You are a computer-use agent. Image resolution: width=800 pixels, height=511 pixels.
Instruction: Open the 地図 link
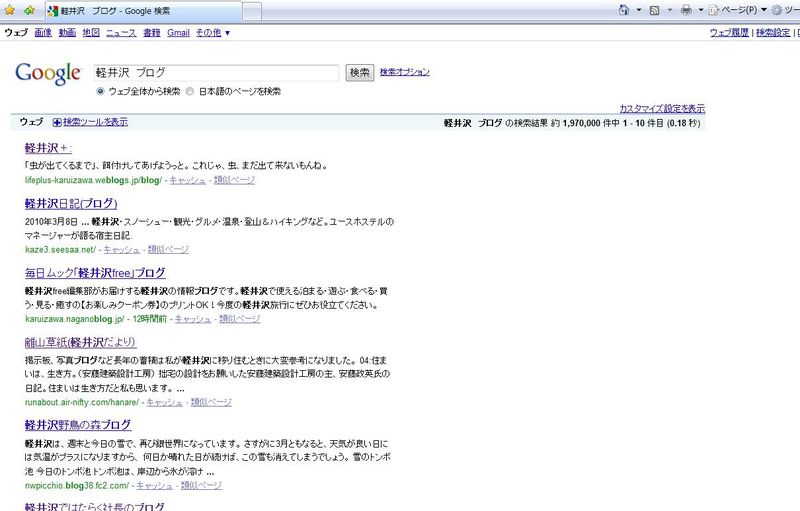[91, 33]
